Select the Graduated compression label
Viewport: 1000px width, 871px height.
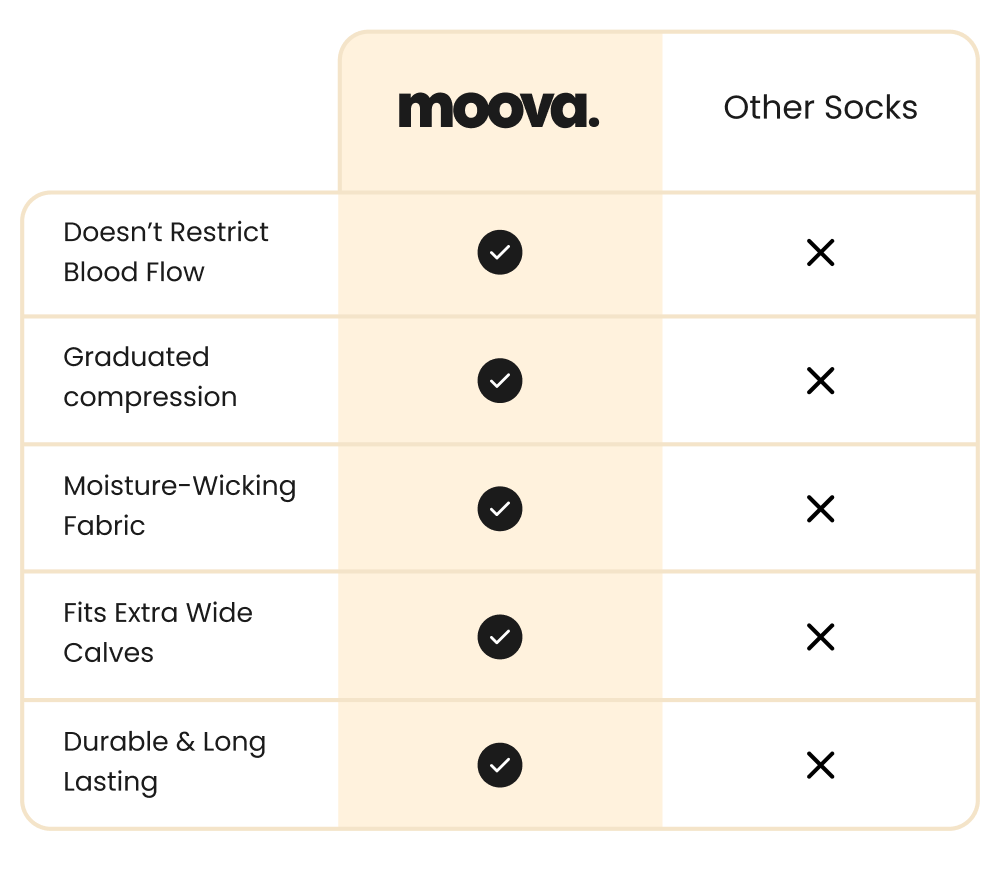click(x=151, y=377)
